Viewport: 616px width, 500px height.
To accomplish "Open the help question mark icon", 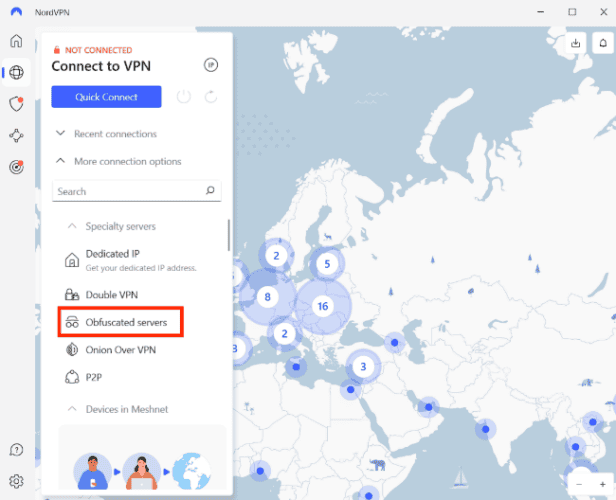I will click(16, 450).
